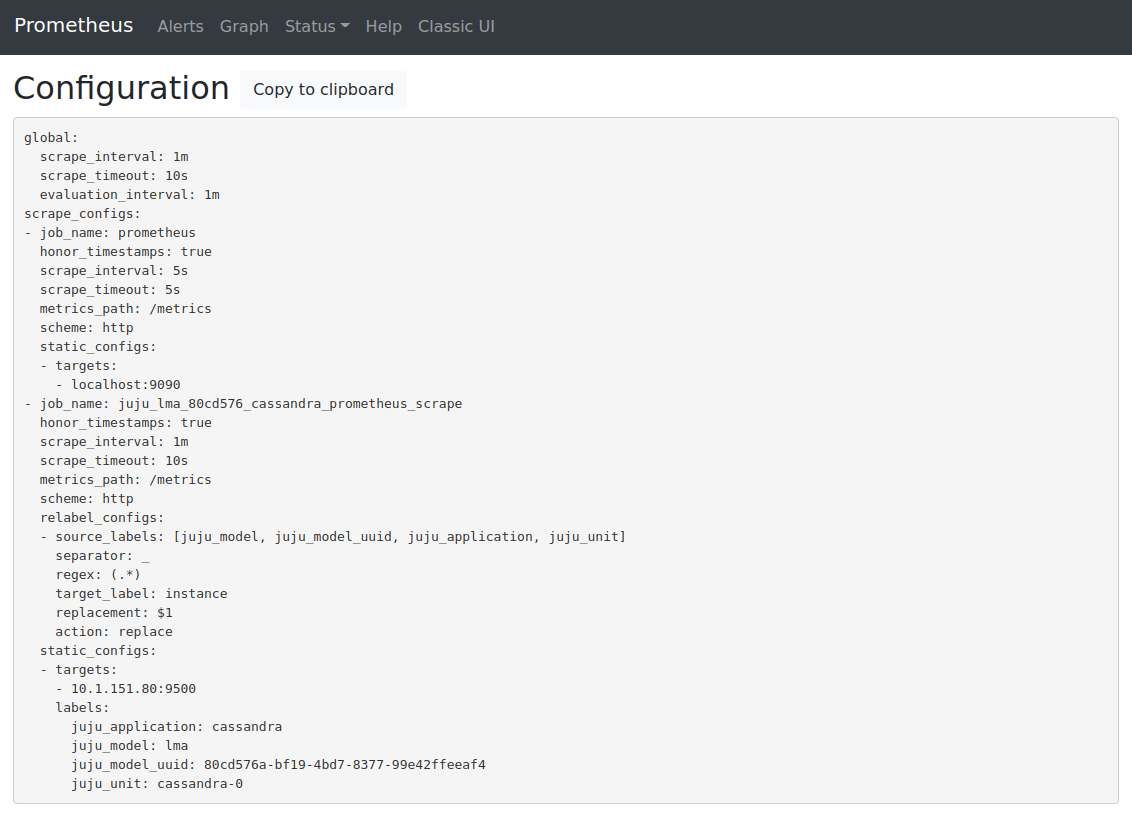Click the Configuration page heading
The image size is (1132, 816).
[x=121, y=88]
